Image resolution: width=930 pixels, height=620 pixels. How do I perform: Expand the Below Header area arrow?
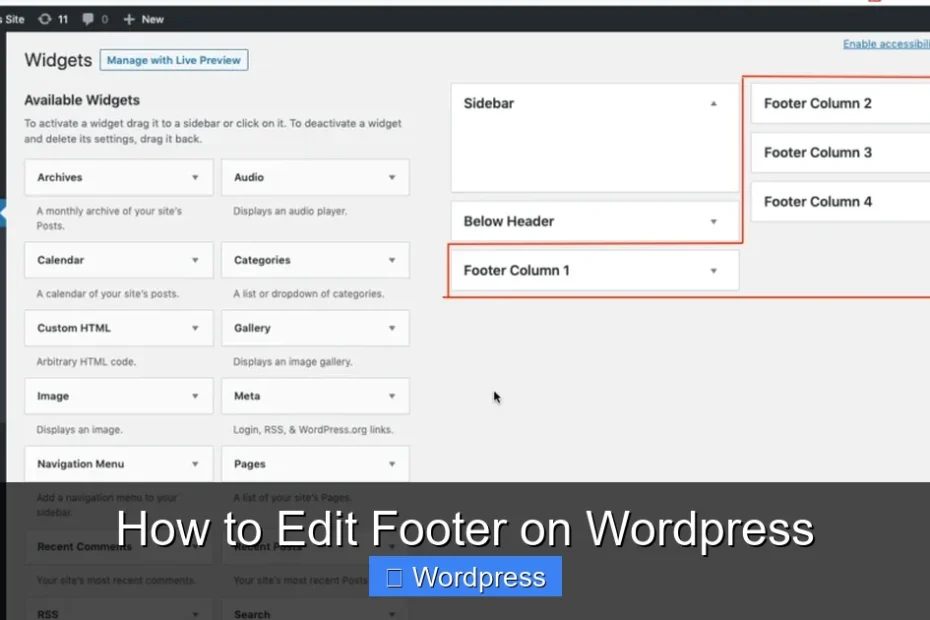pos(714,221)
